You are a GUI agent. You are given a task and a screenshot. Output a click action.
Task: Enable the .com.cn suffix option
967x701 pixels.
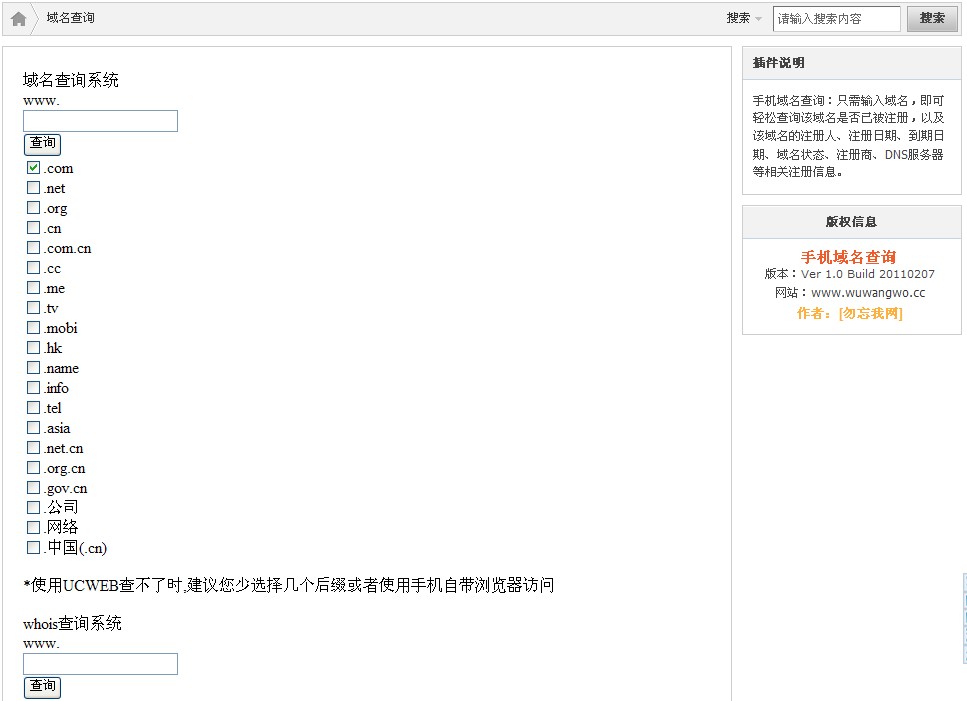point(32,248)
